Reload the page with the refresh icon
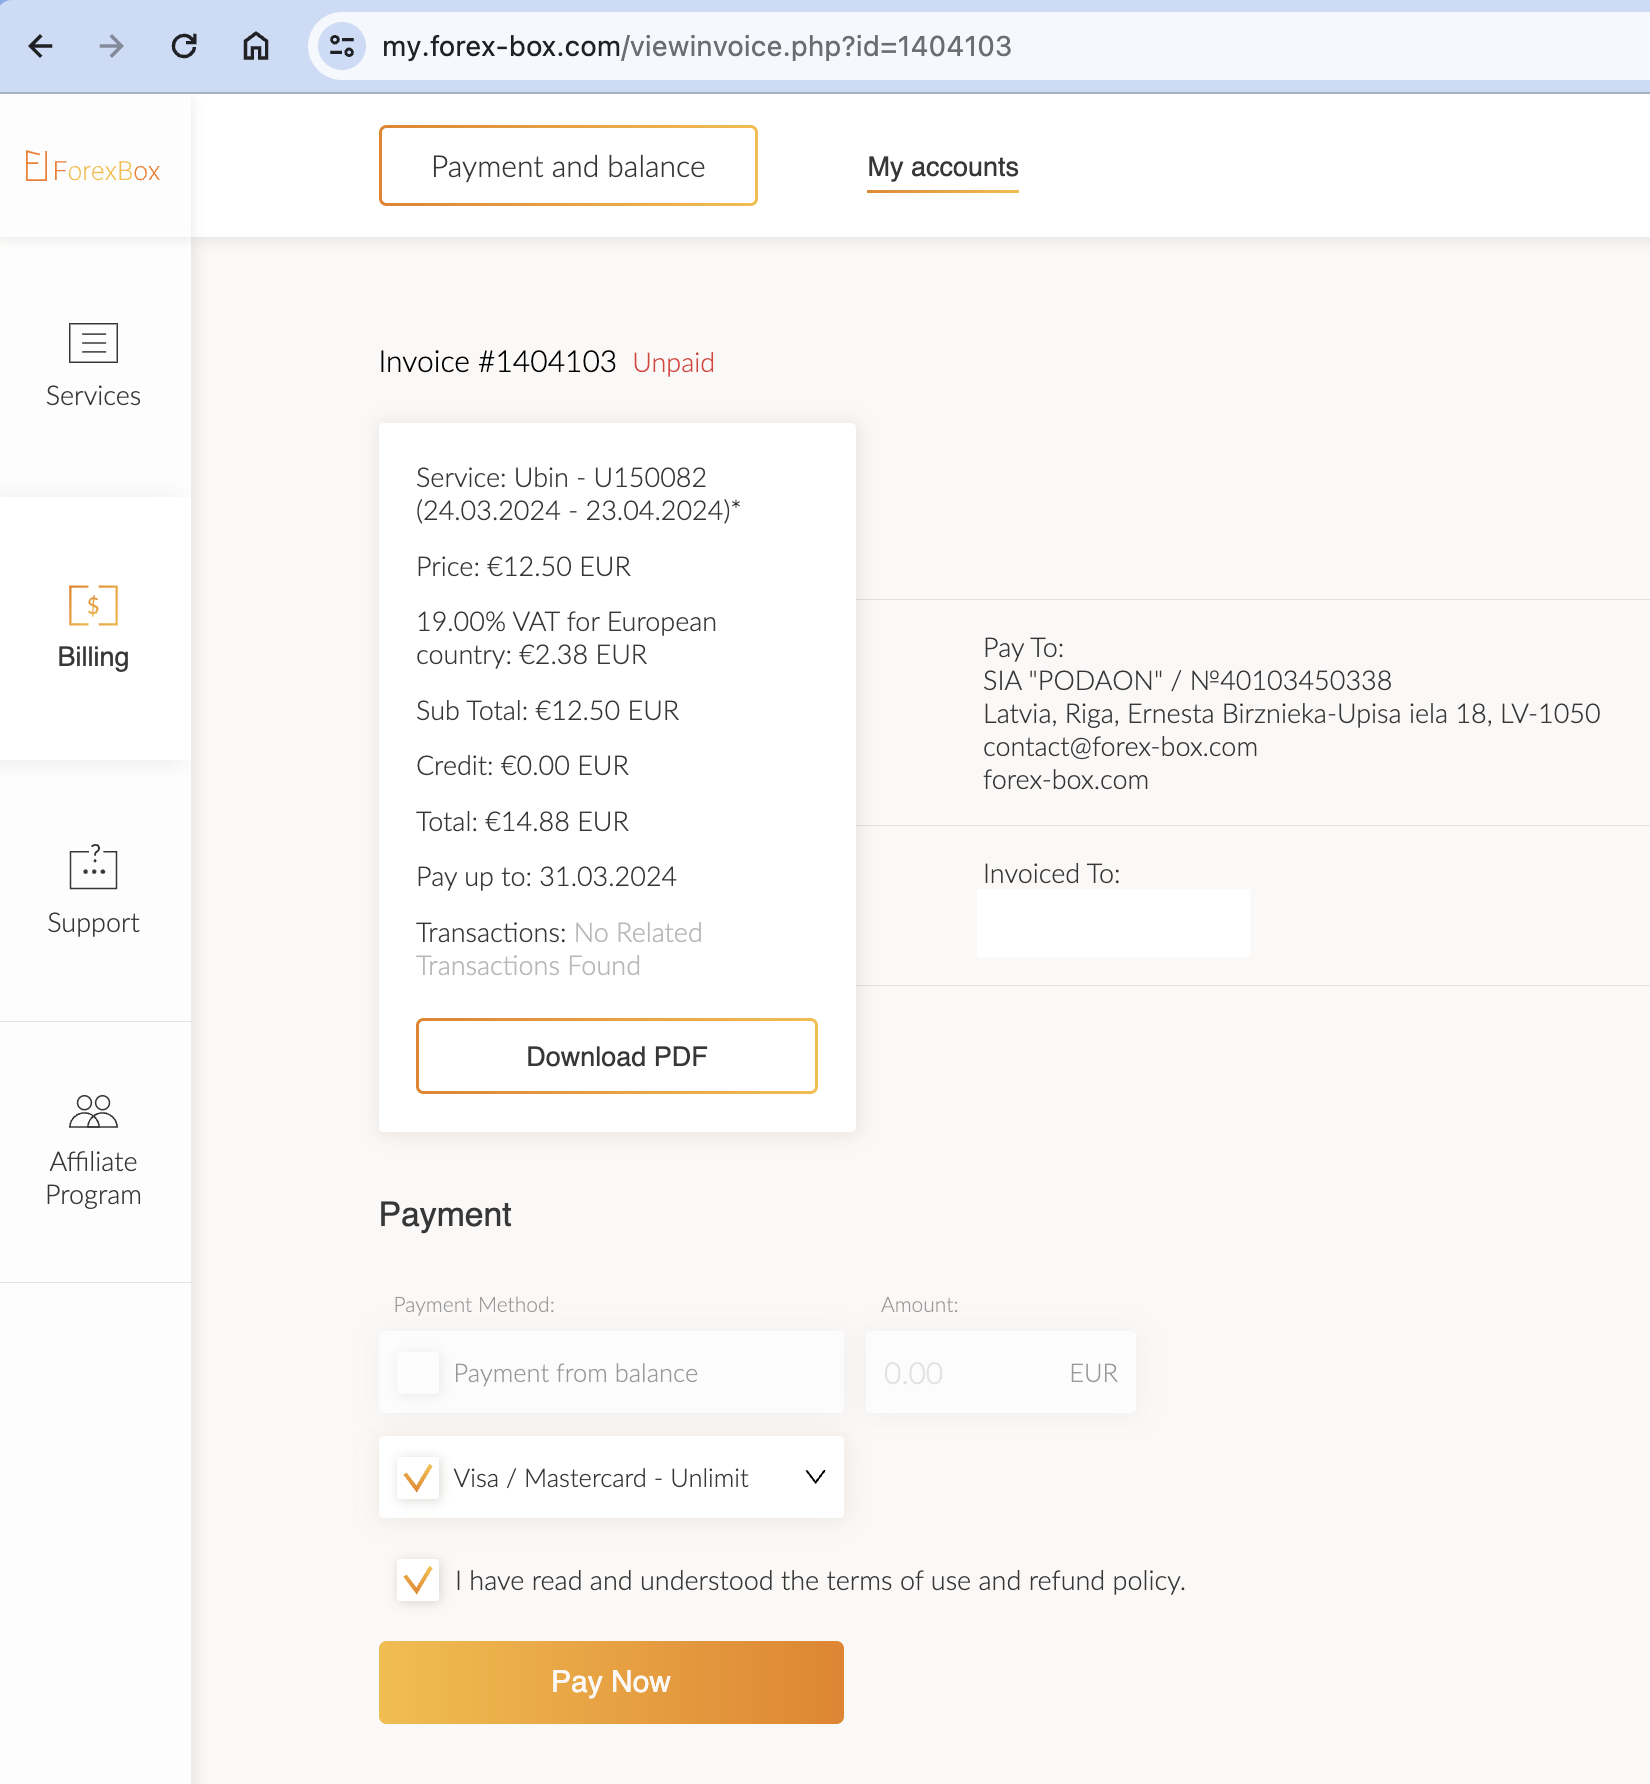Viewport: 1650px width, 1784px height. 184,46
